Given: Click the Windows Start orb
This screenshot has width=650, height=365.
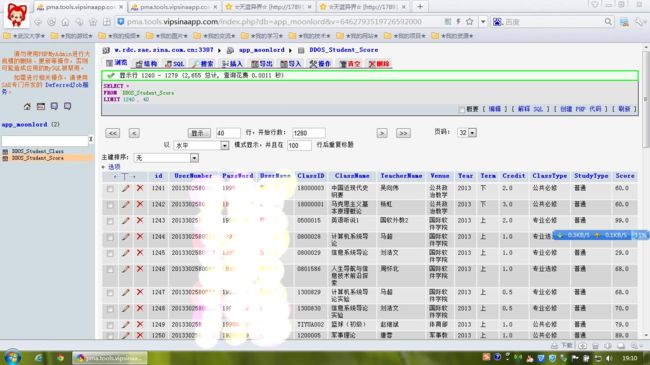Looking at the screenshot, I should pyautogui.click(x=12, y=358).
